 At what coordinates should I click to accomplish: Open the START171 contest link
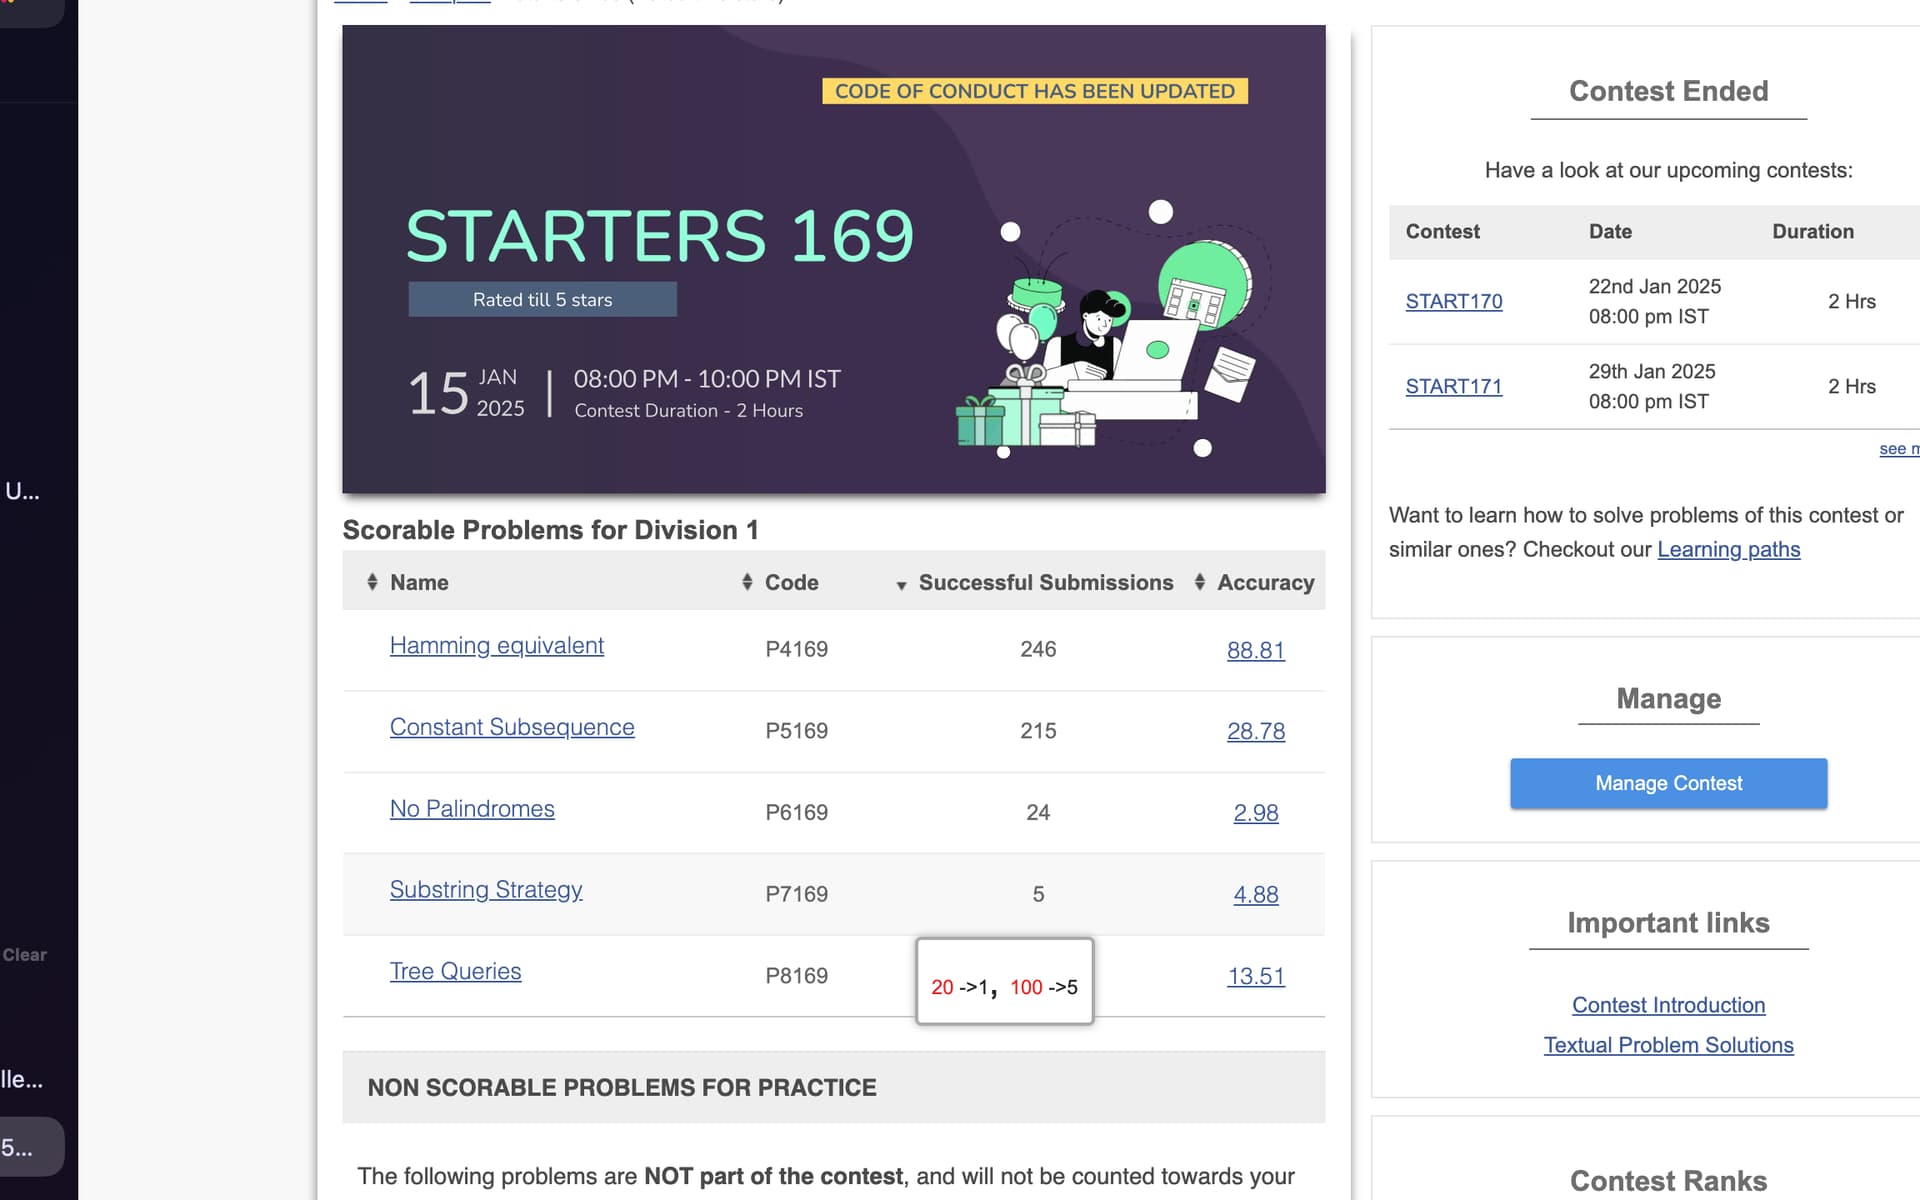[x=1453, y=387]
